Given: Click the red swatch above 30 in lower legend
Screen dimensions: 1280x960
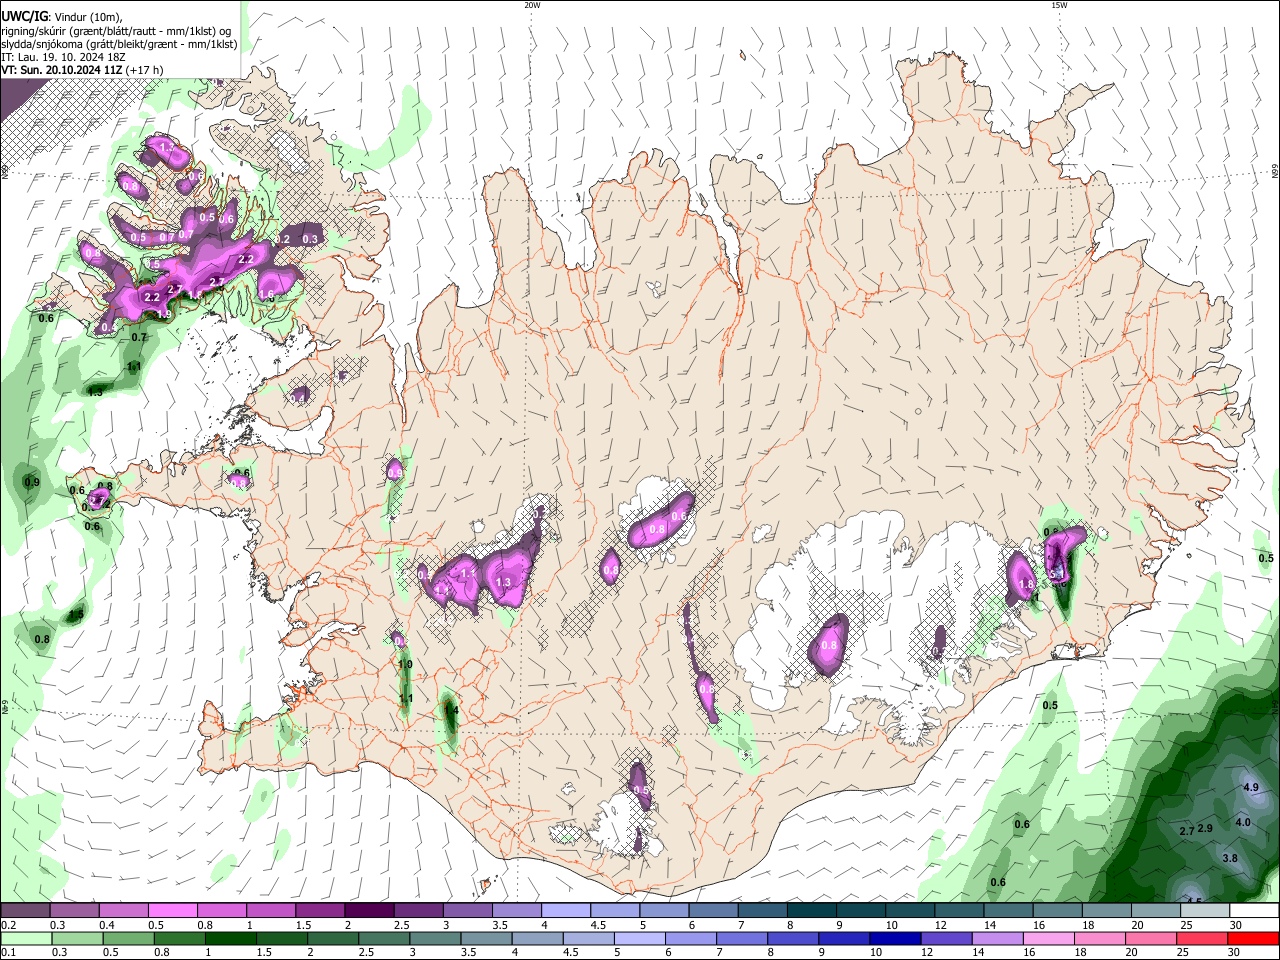Looking at the screenshot, I should 1254,938.
